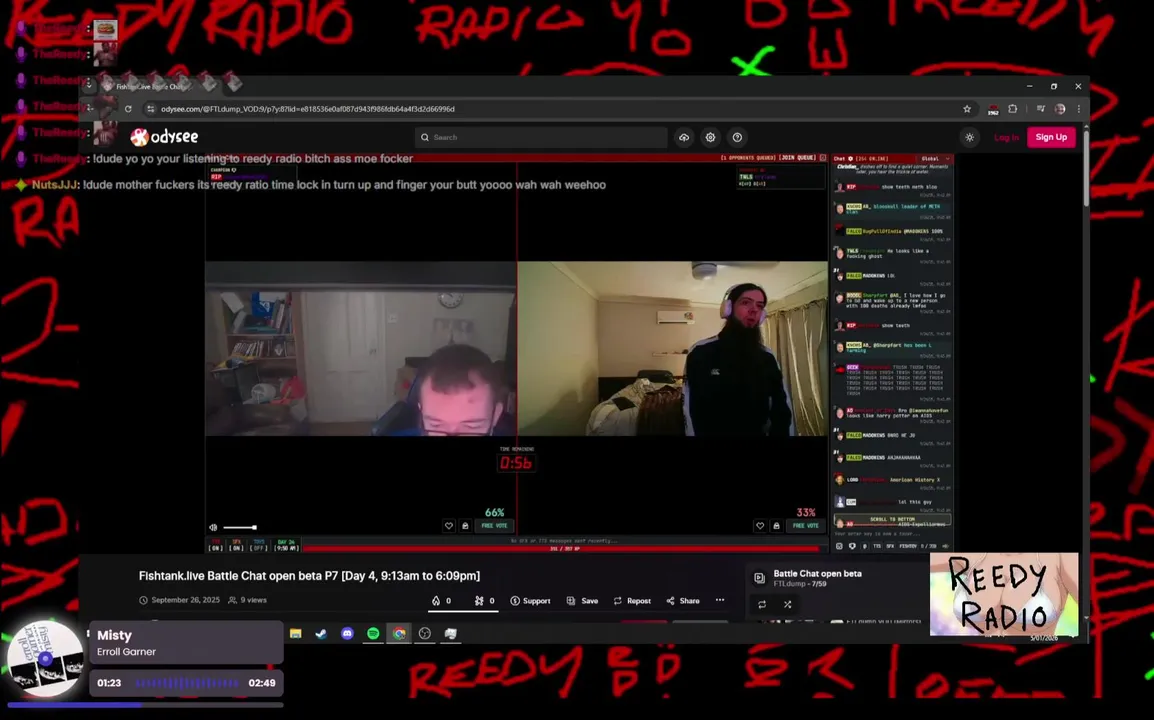Viewport: 1154px width, 720px height.
Task: Click the Share button
Action: (683, 601)
